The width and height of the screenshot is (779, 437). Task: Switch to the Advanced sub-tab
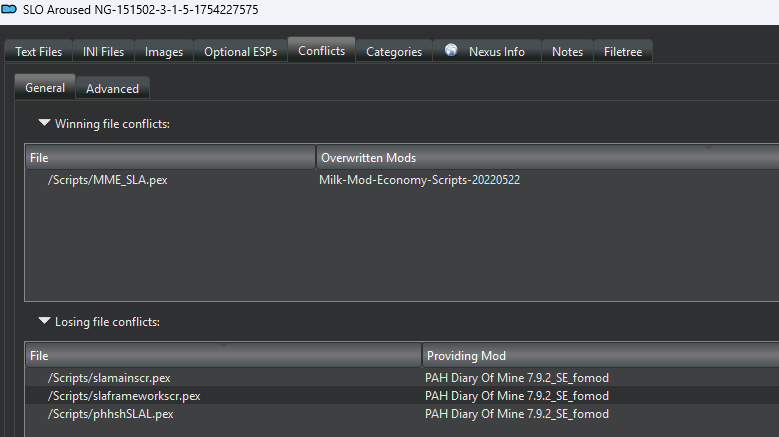(112, 88)
